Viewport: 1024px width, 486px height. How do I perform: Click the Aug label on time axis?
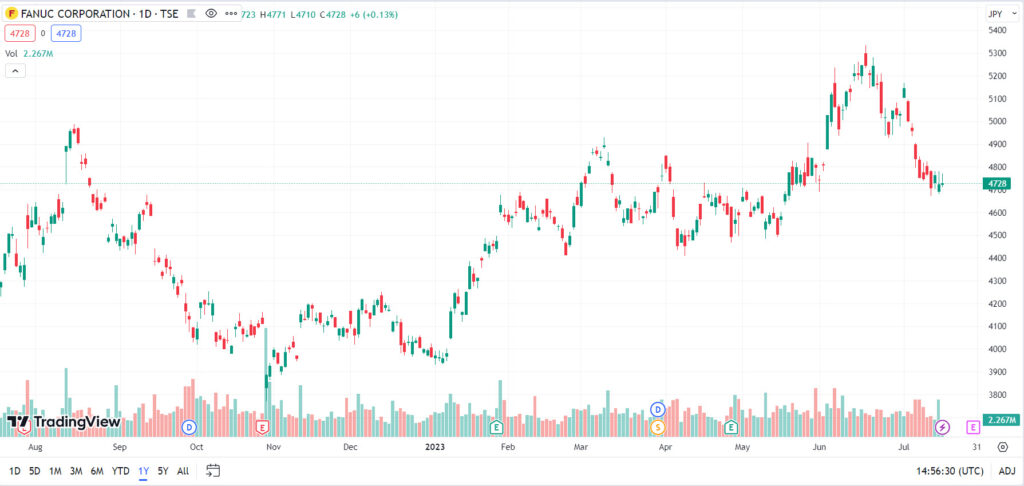pyautogui.click(x=36, y=447)
